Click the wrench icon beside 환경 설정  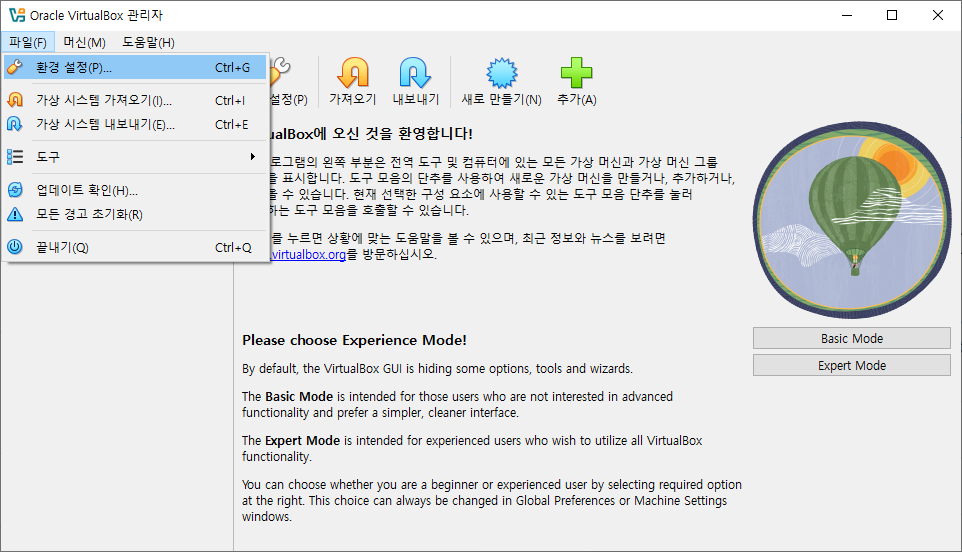tap(15, 67)
